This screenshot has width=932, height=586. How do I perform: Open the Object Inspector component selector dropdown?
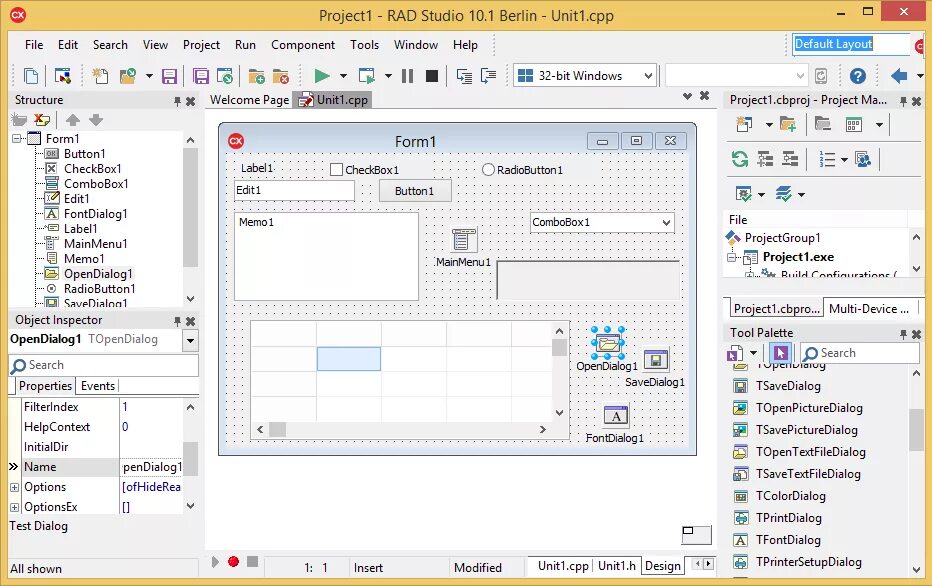click(x=190, y=341)
